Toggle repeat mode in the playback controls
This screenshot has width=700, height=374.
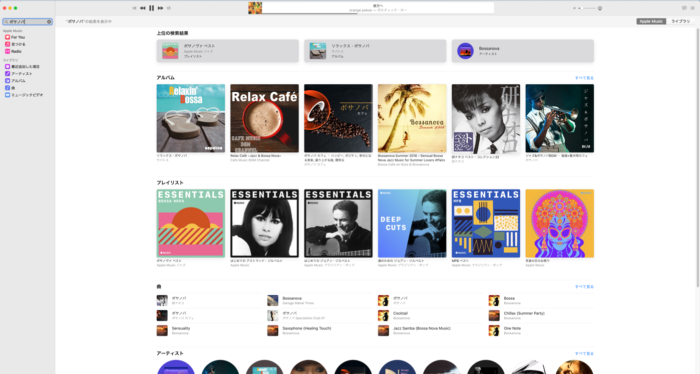pos(169,8)
